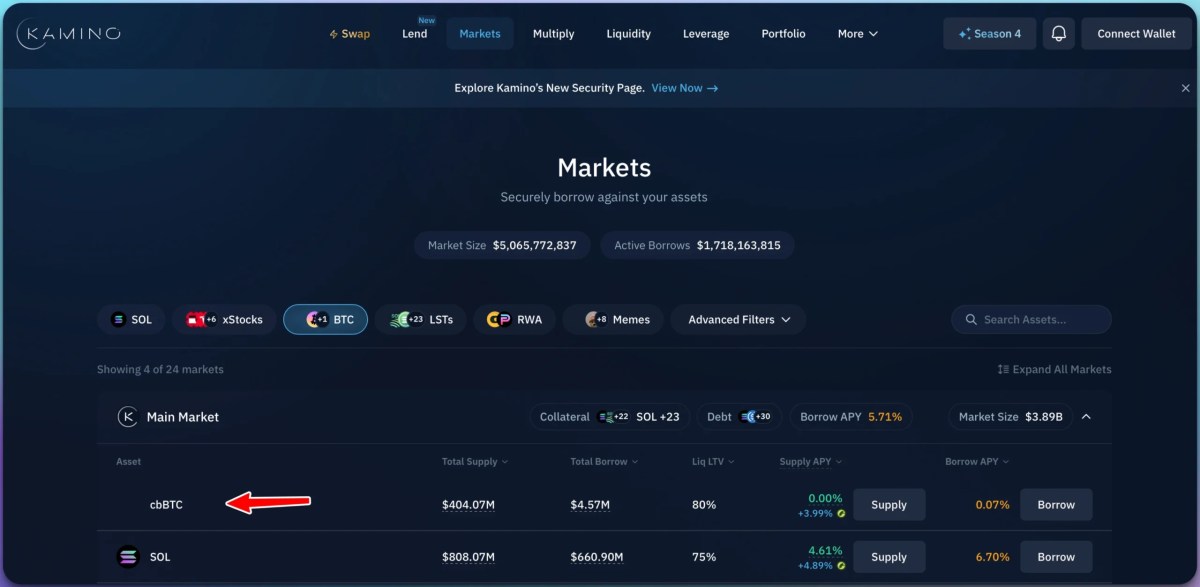The width and height of the screenshot is (1200, 587).
Task: Focus the Search Assets field
Action: 1031,320
